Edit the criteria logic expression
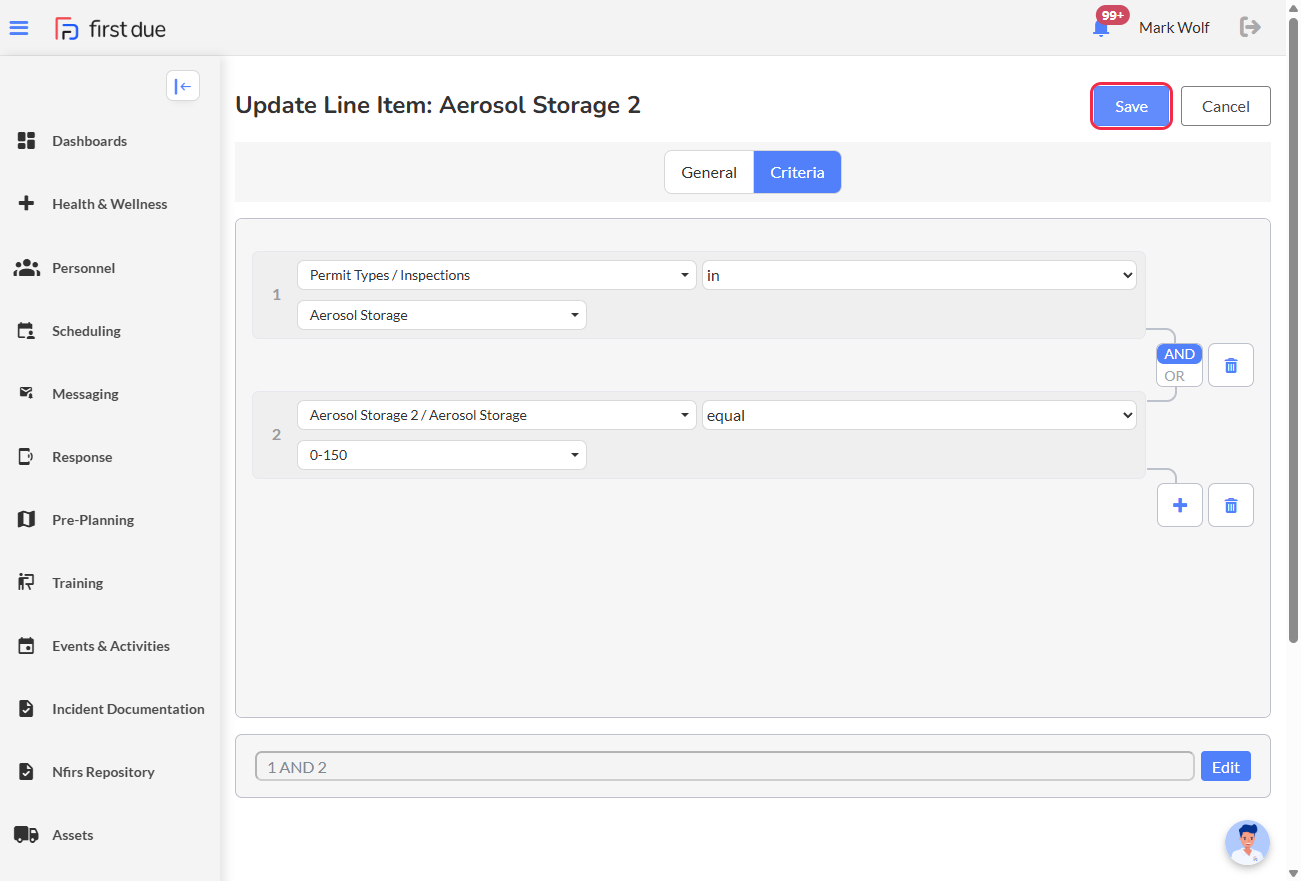 click(1226, 767)
